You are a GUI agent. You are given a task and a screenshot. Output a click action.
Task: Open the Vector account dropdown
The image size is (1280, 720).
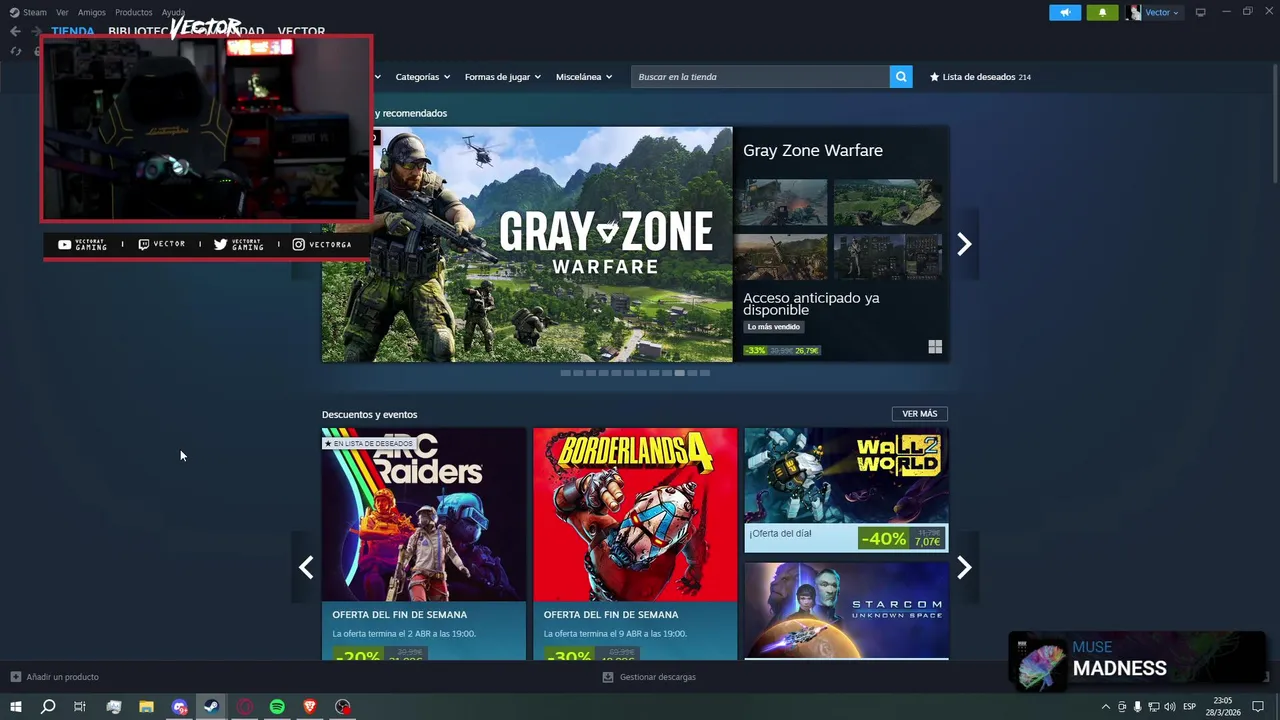(1162, 12)
